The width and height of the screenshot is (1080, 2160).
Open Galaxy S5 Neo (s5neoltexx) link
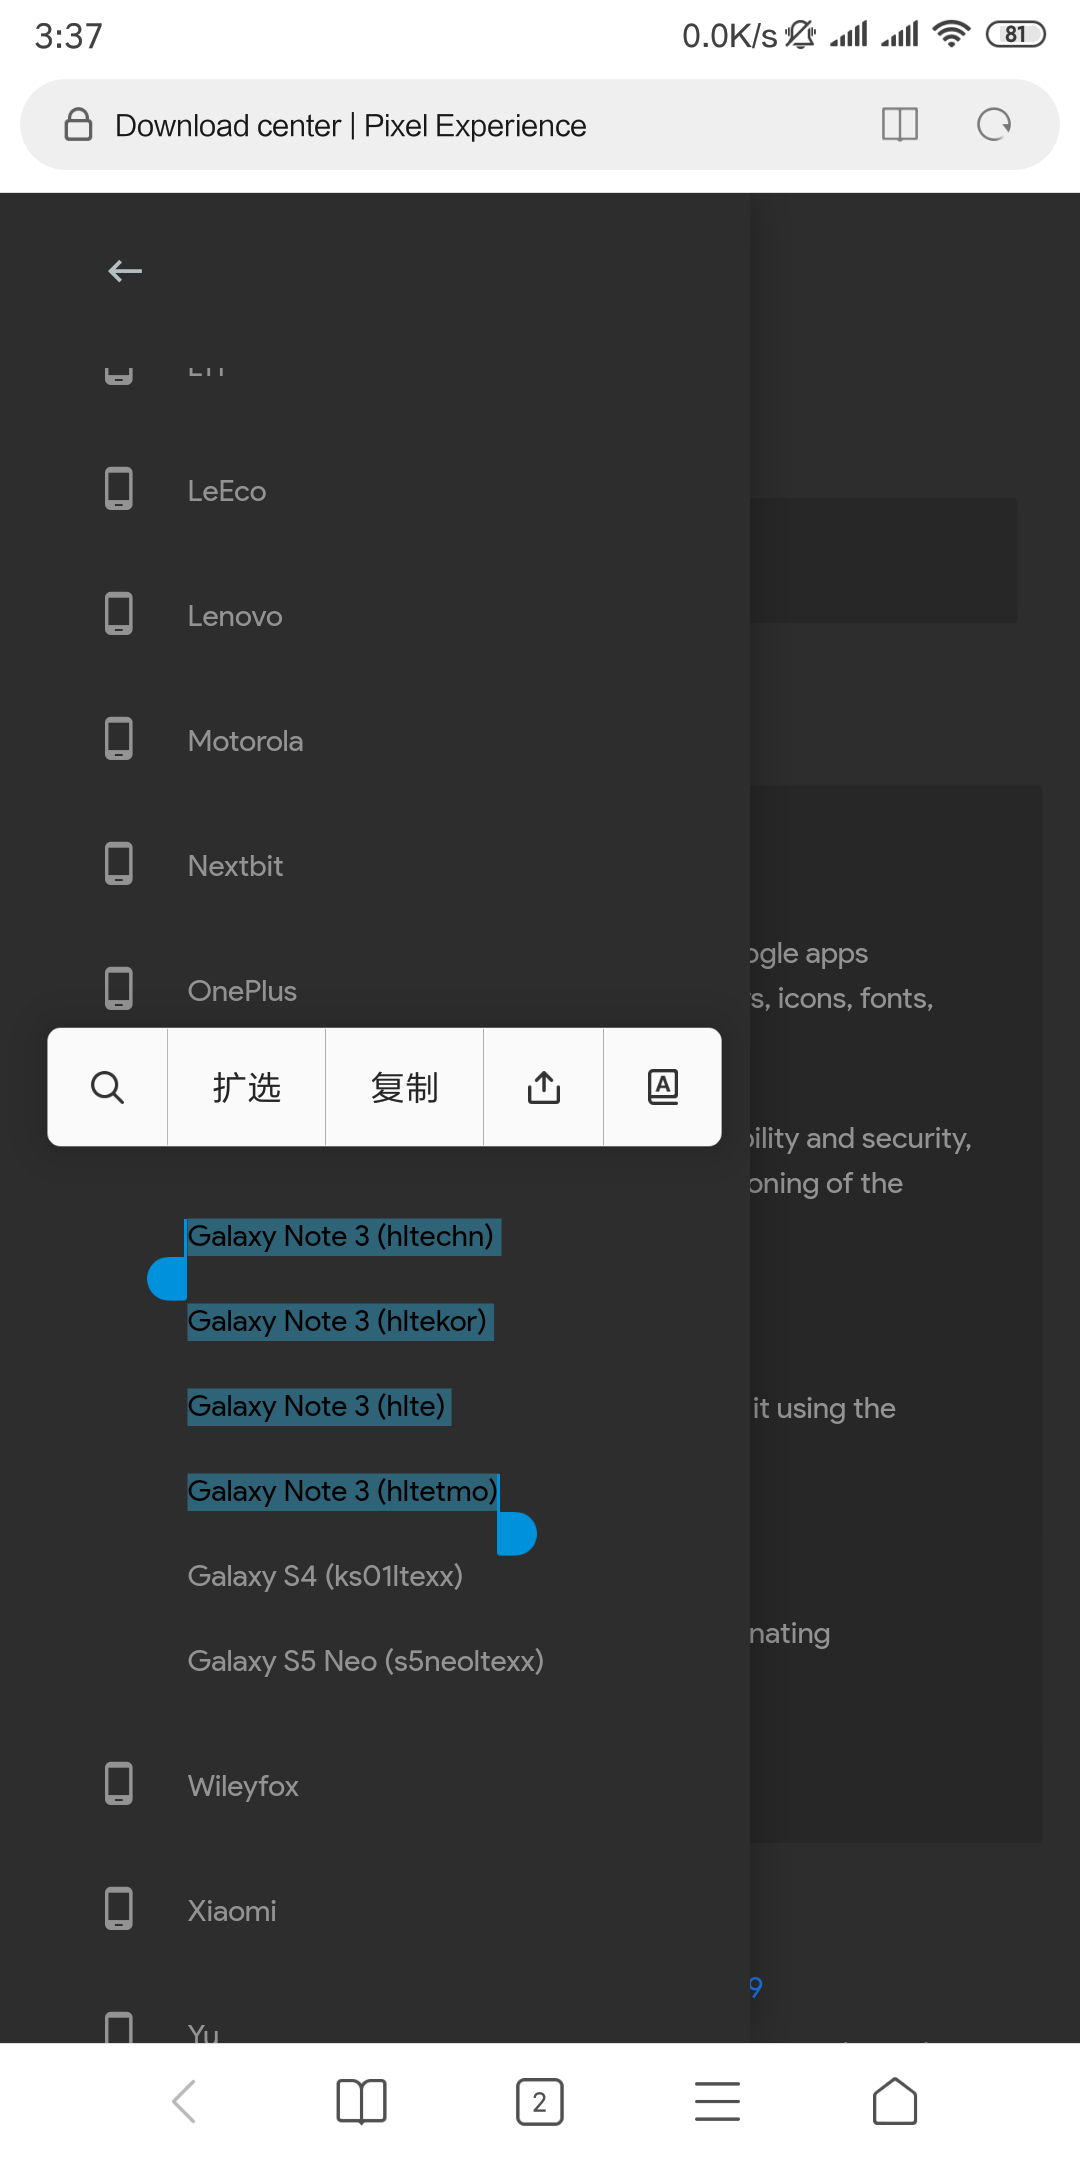pos(365,1661)
